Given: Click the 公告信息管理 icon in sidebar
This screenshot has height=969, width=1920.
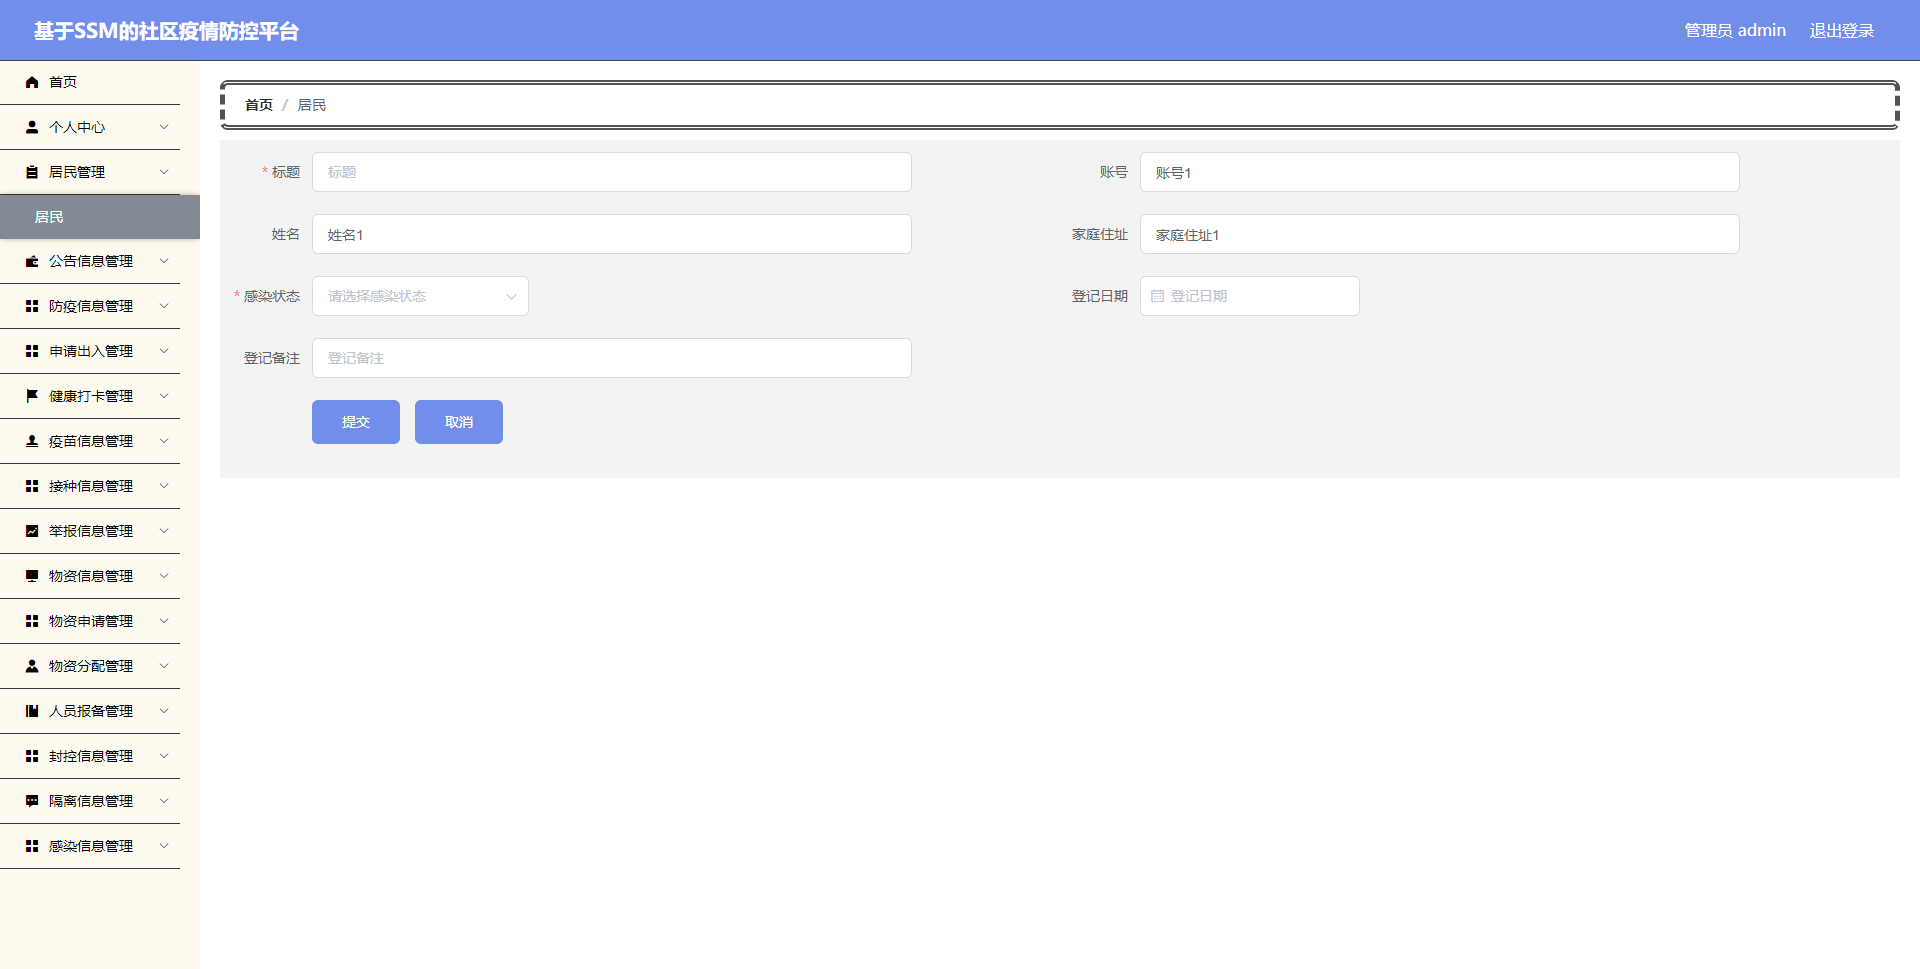Looking at the screenshot, I should 32,261.
